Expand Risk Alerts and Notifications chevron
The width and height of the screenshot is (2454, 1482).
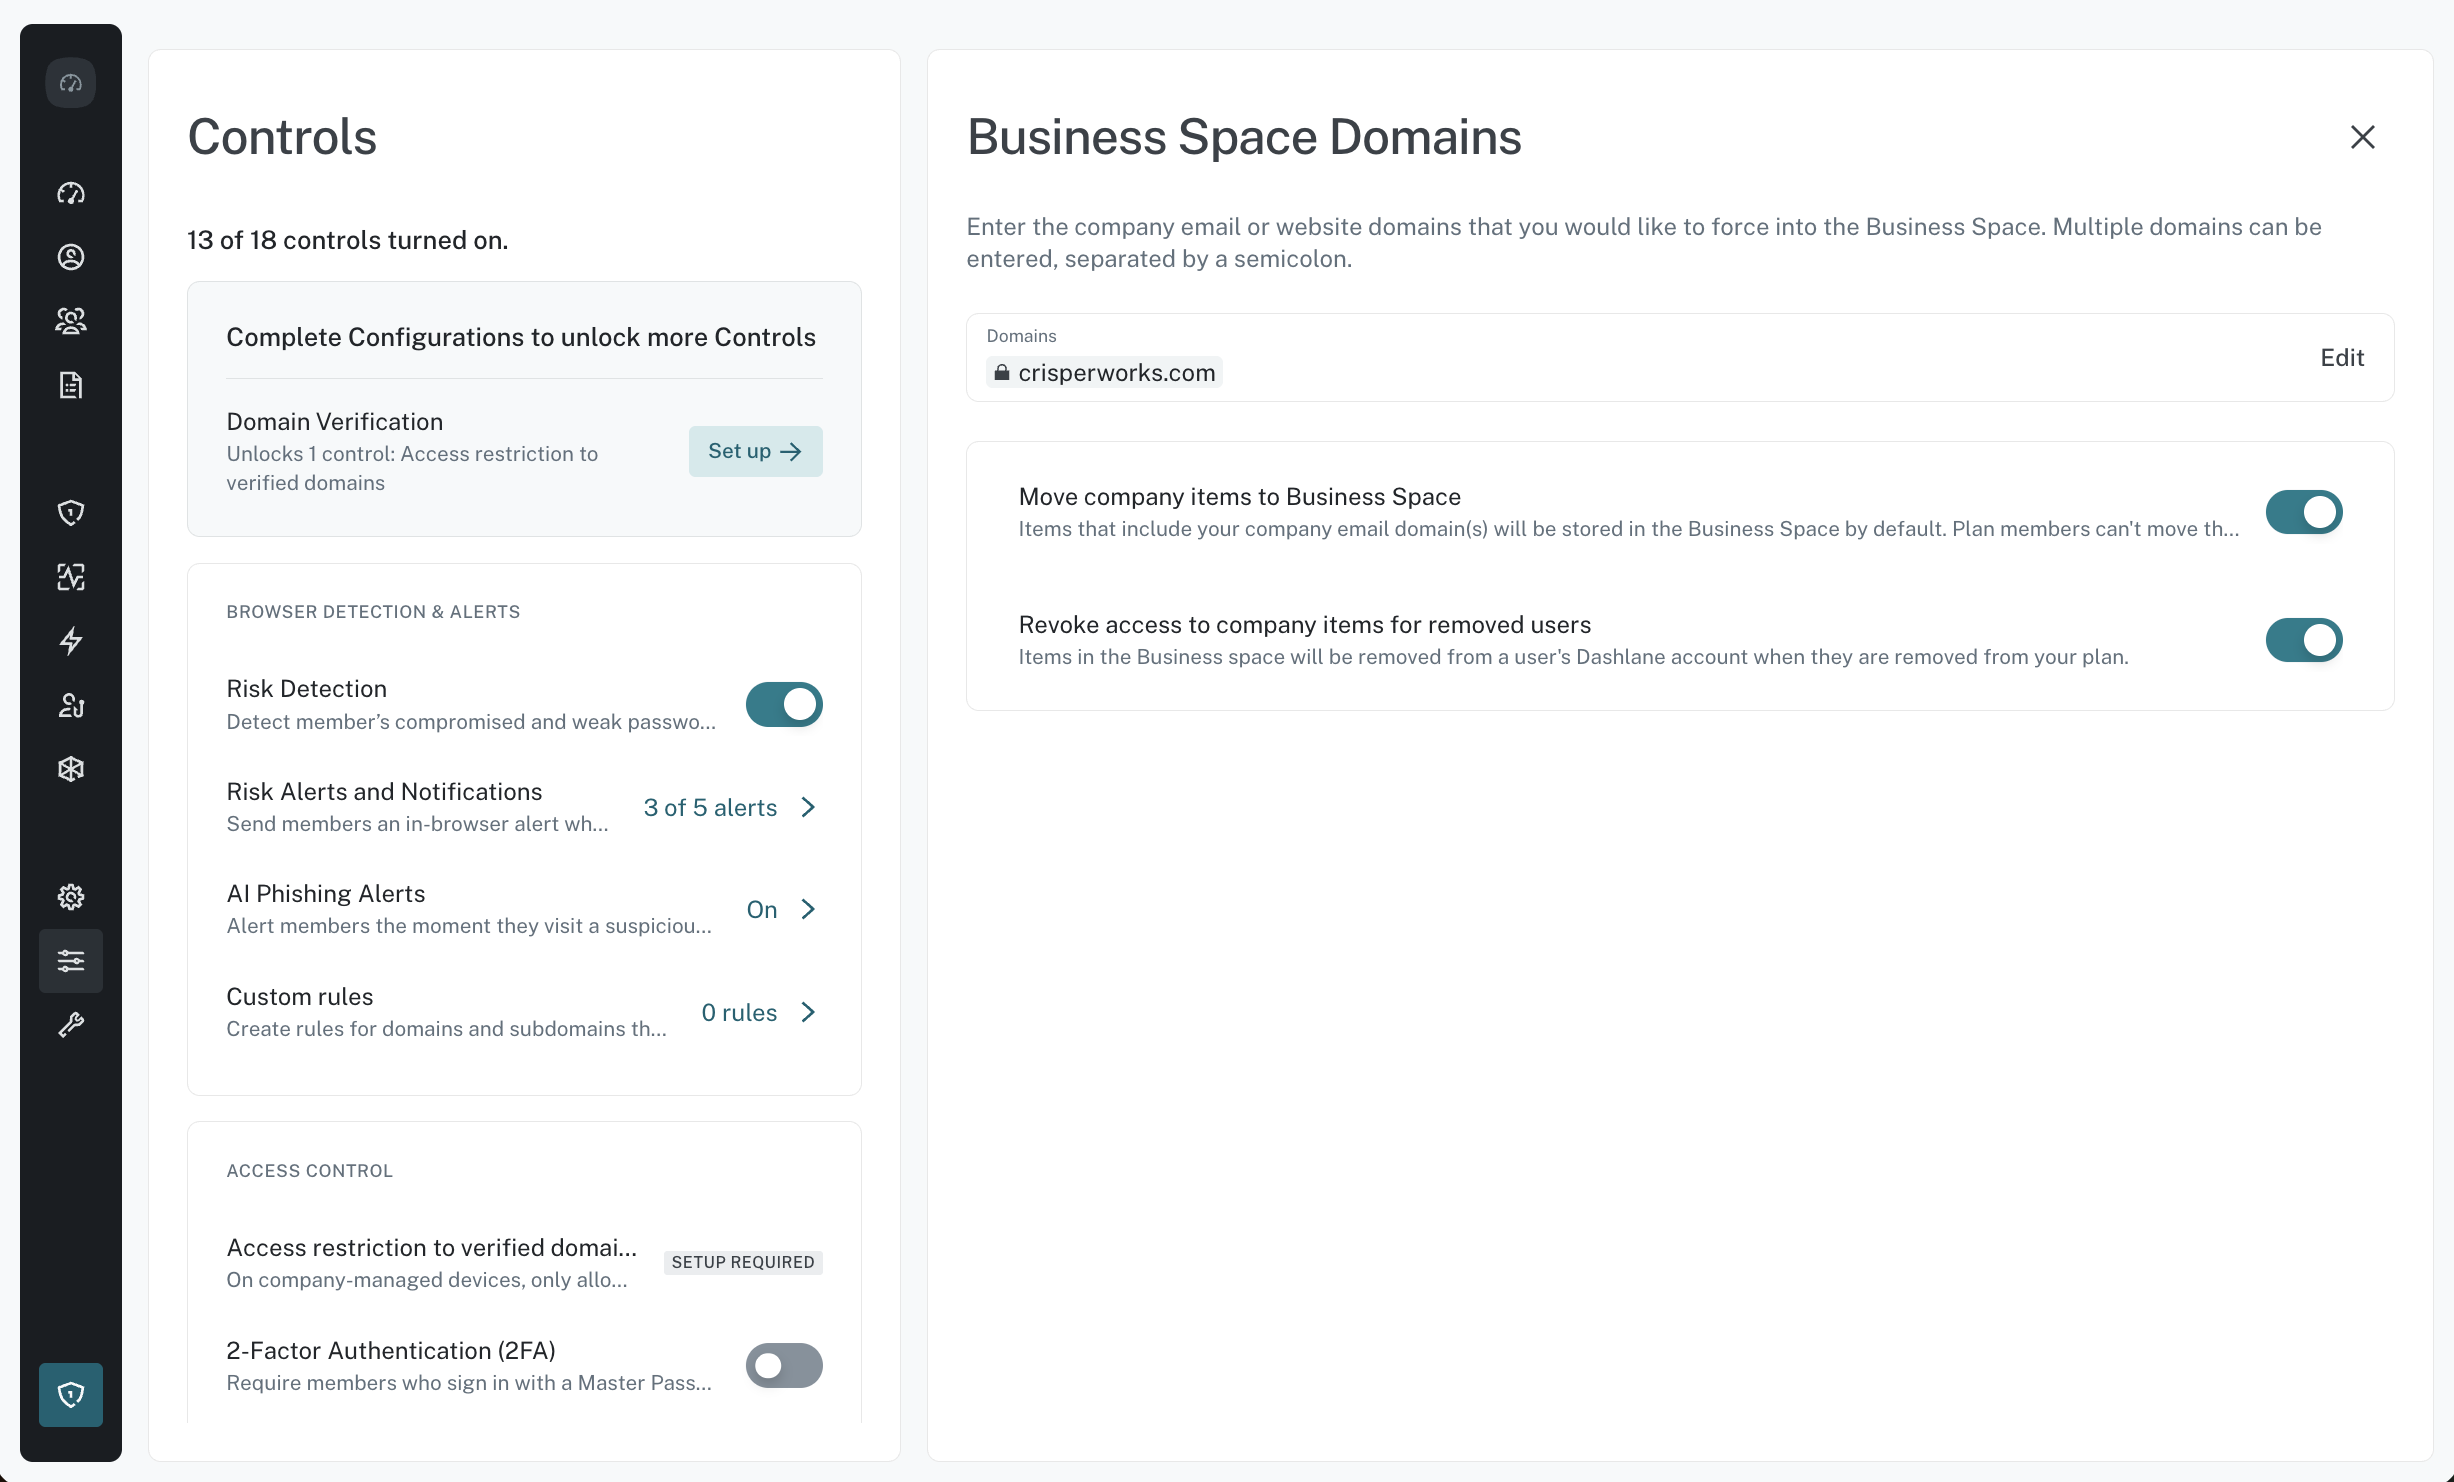809,807
